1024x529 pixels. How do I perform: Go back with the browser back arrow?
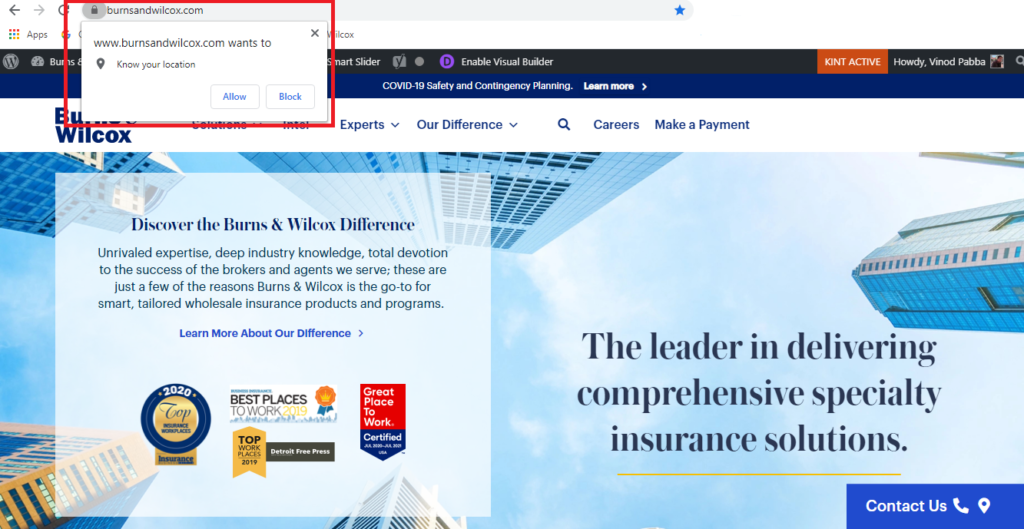[14, 10]
